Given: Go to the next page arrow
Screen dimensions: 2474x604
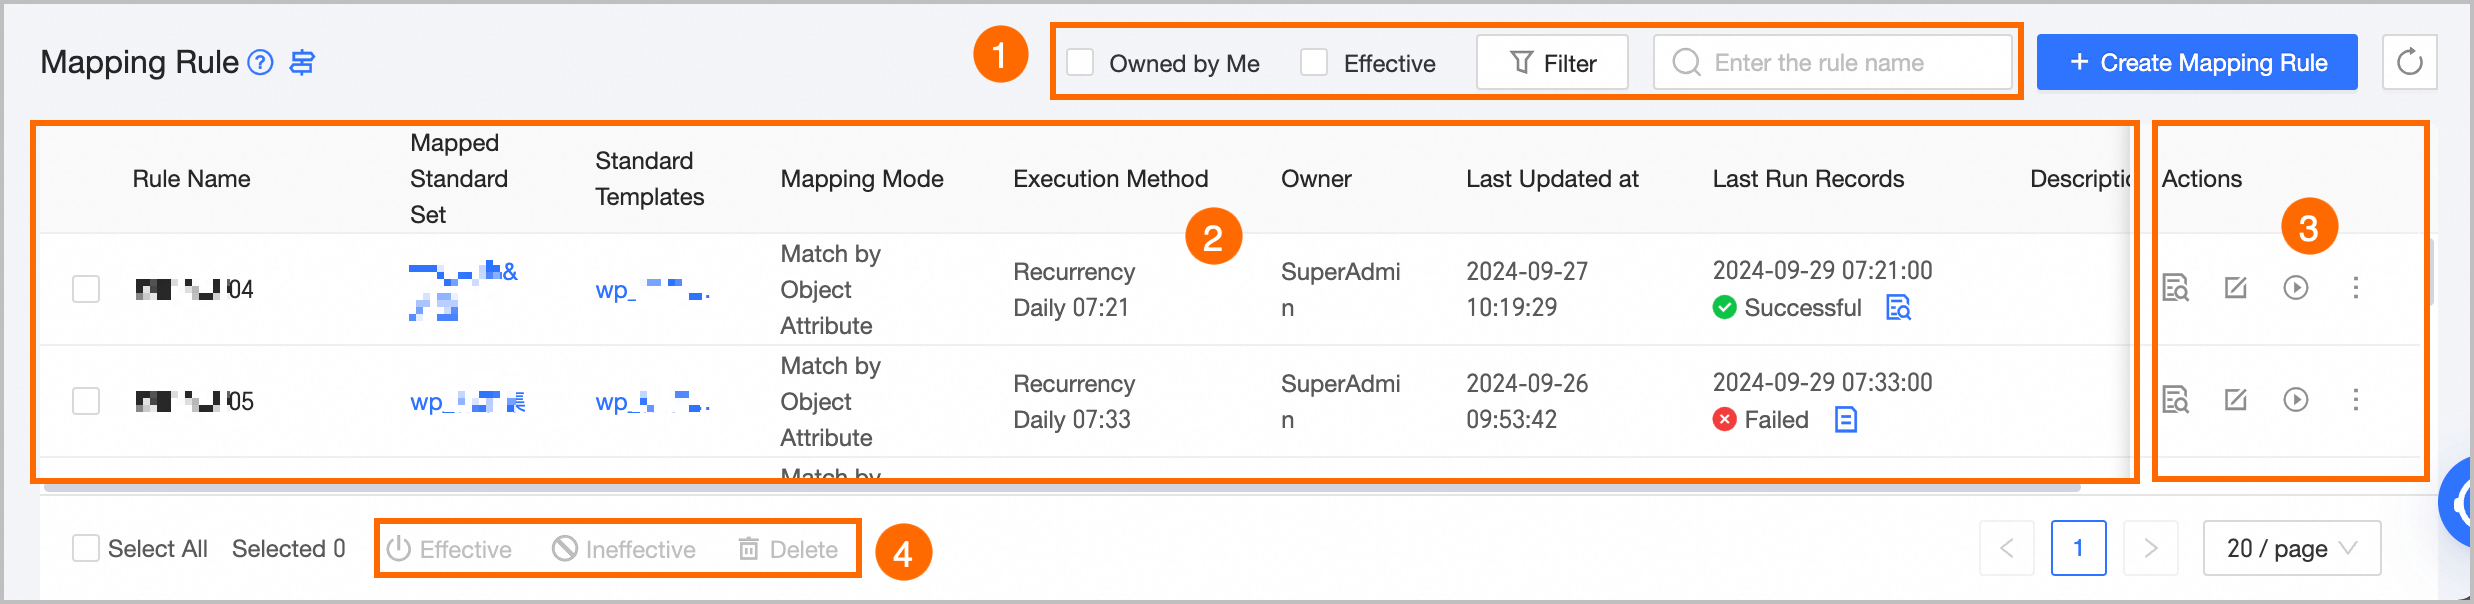Looking at the screenshot, I should 2150,548.
